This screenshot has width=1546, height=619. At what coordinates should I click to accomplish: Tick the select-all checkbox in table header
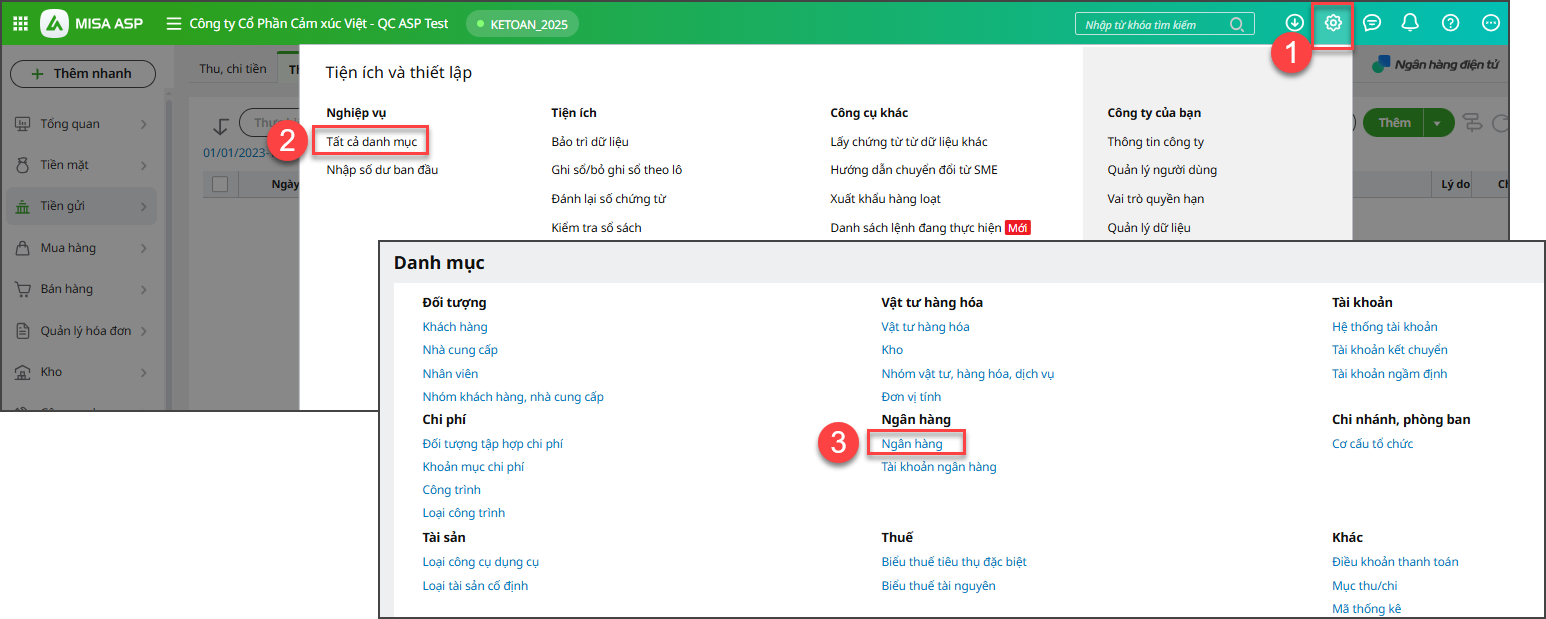coord(220,184)
